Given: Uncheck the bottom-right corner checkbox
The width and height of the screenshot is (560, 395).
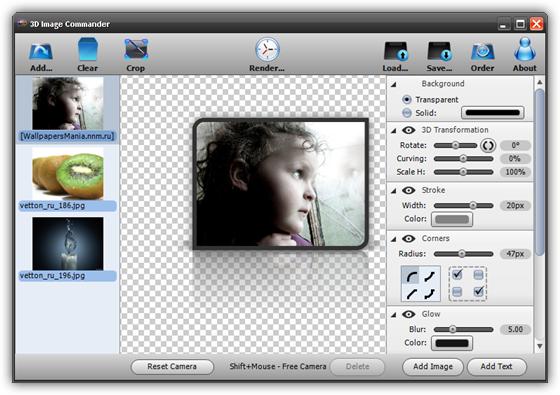Looking at the screenshot, I should tap(479, 292).
